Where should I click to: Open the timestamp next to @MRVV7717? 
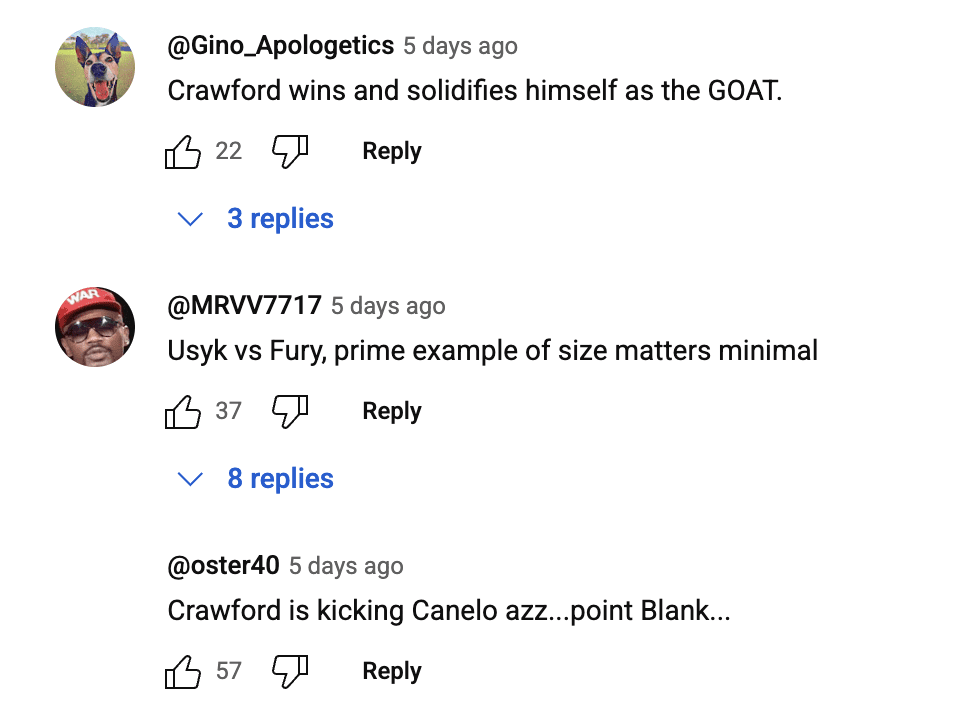point(388,307)
